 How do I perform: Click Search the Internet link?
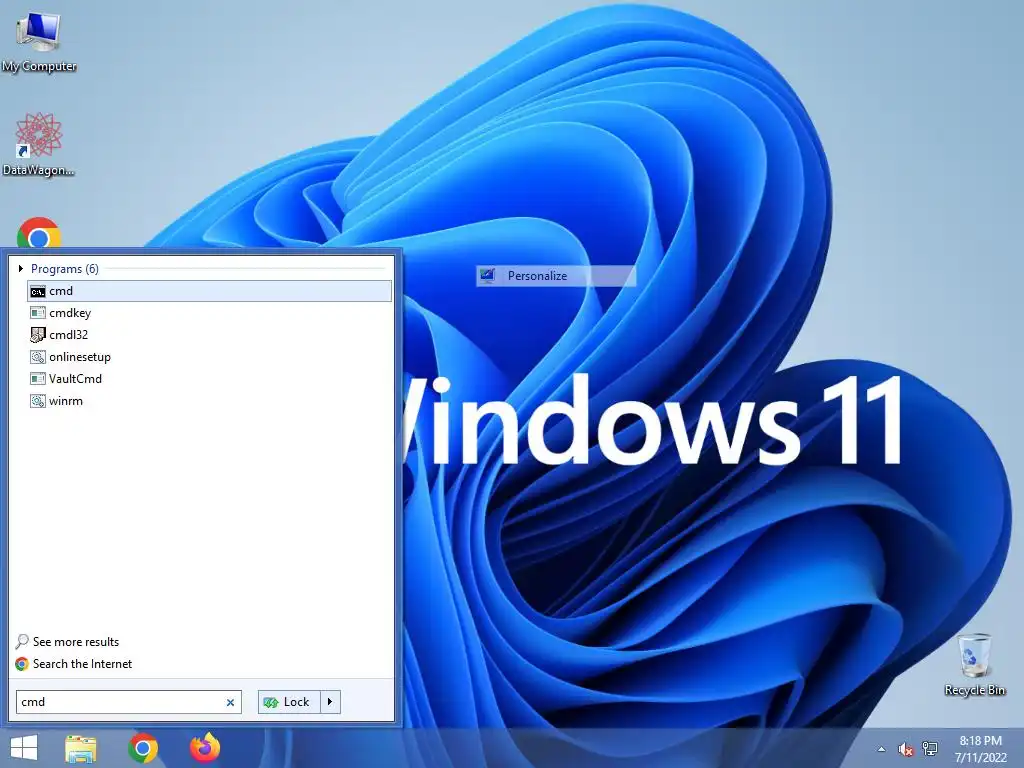[x=82, y=664]
